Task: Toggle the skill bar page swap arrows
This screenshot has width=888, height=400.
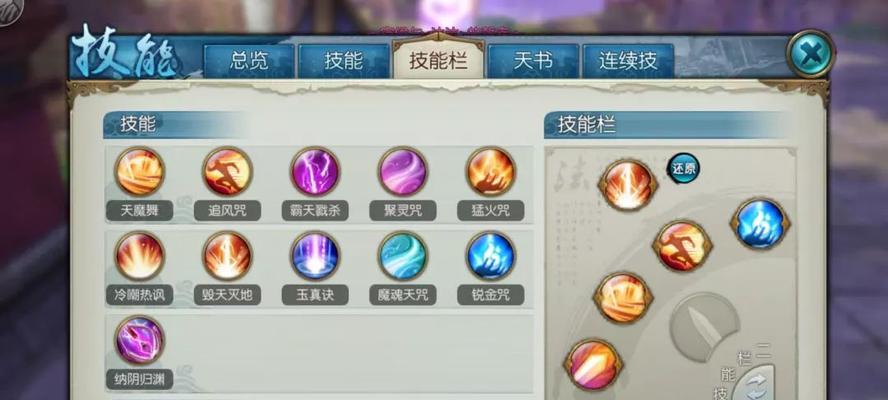Action: point(755,385)
